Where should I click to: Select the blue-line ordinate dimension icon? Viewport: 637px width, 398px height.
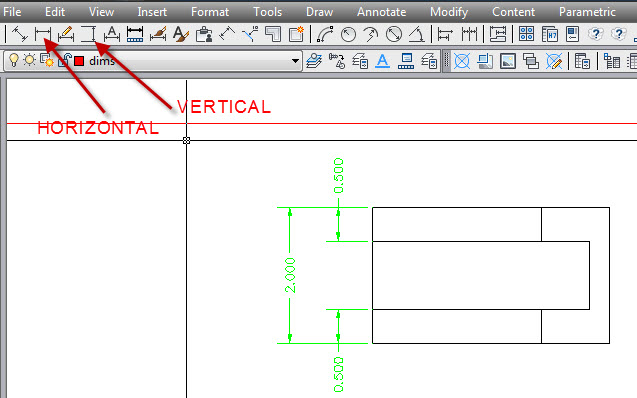pyautogui.click(x=250, y=34)
